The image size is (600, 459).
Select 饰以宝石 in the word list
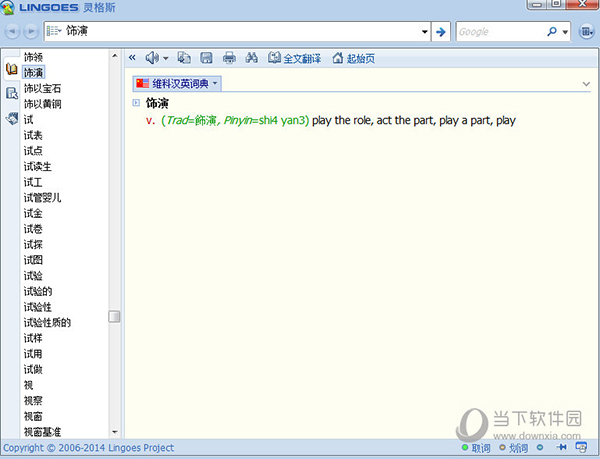(x=42, y=88)
